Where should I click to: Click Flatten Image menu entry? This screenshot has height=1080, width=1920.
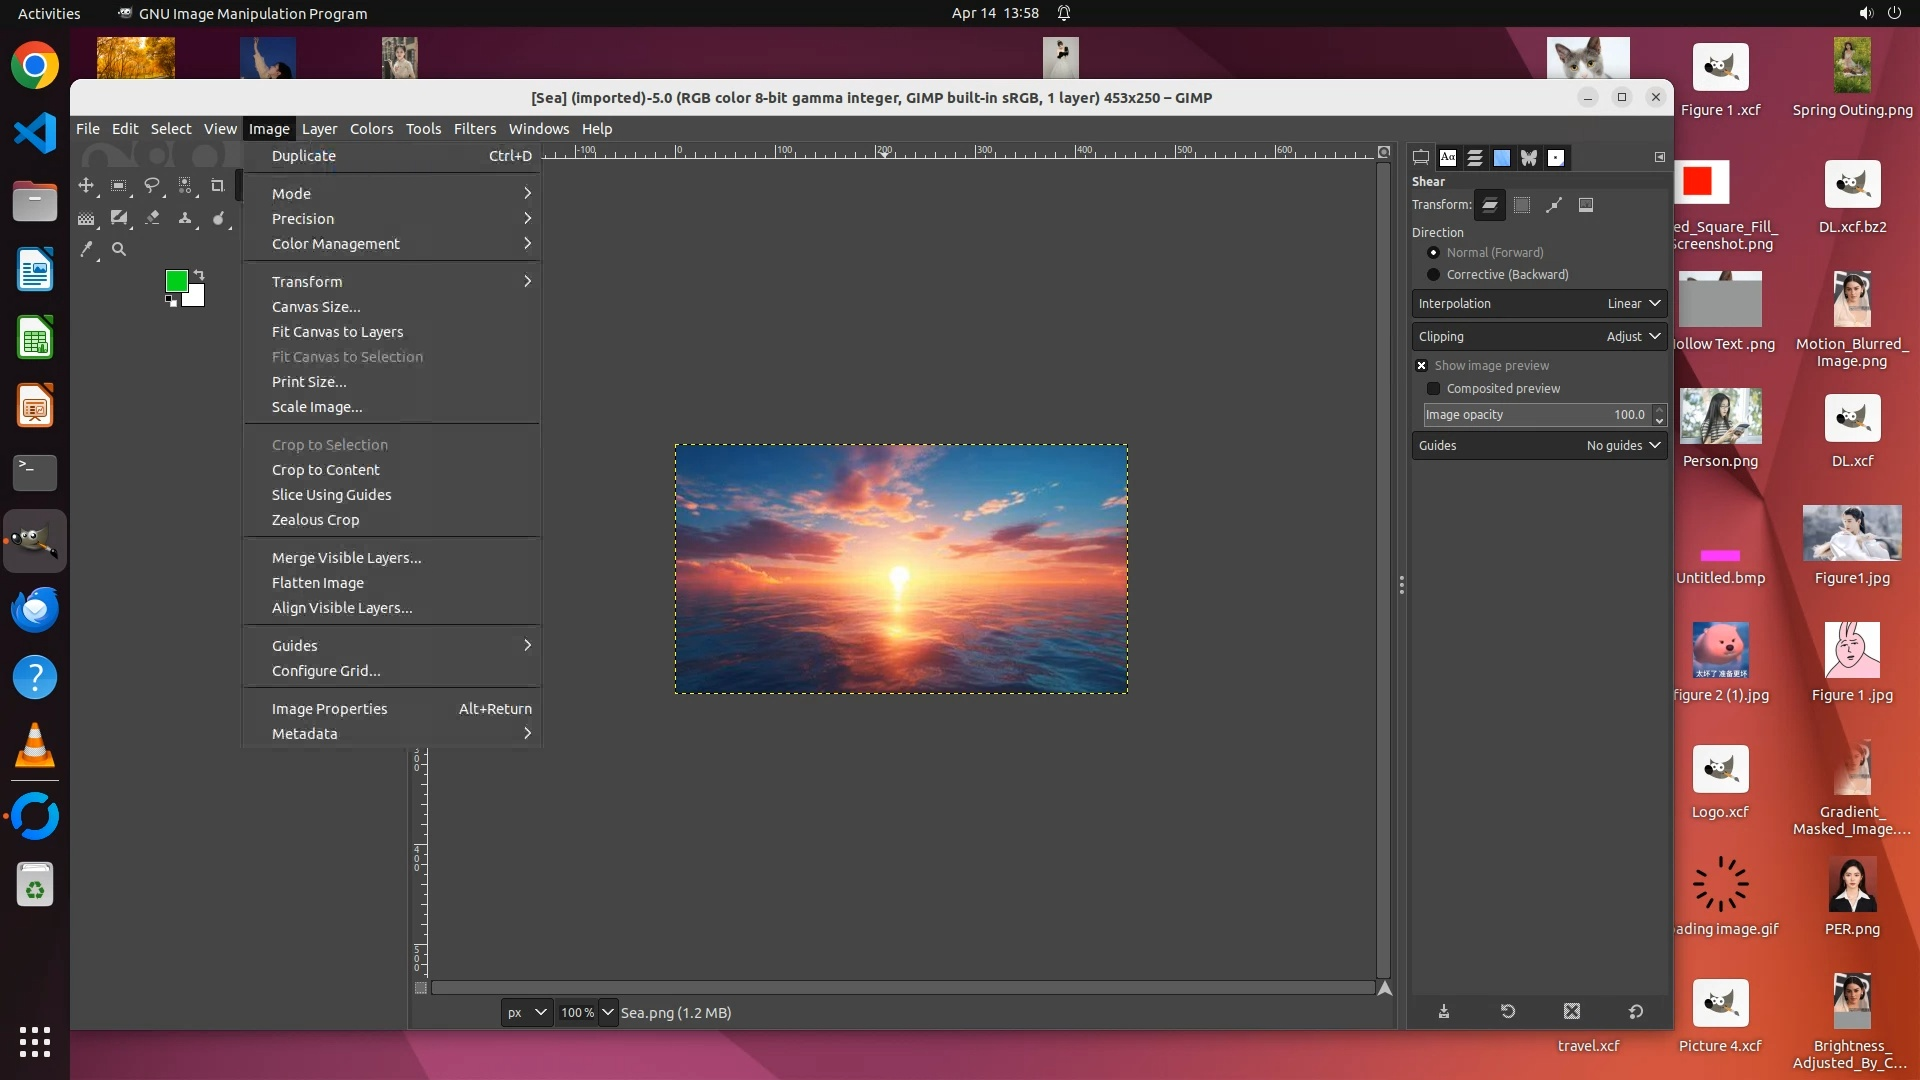pyautogui.click(x=318, y=583)
